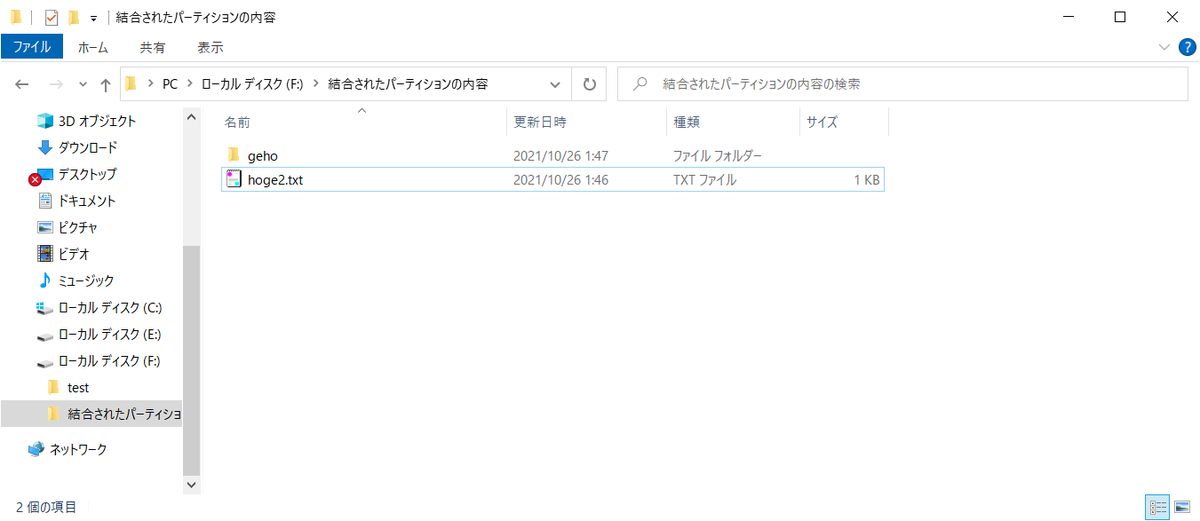The width and height of the screenshot is (1200, 521).
Task: Click the Explorer window title folder icon
Action: (x=16, y=17)
